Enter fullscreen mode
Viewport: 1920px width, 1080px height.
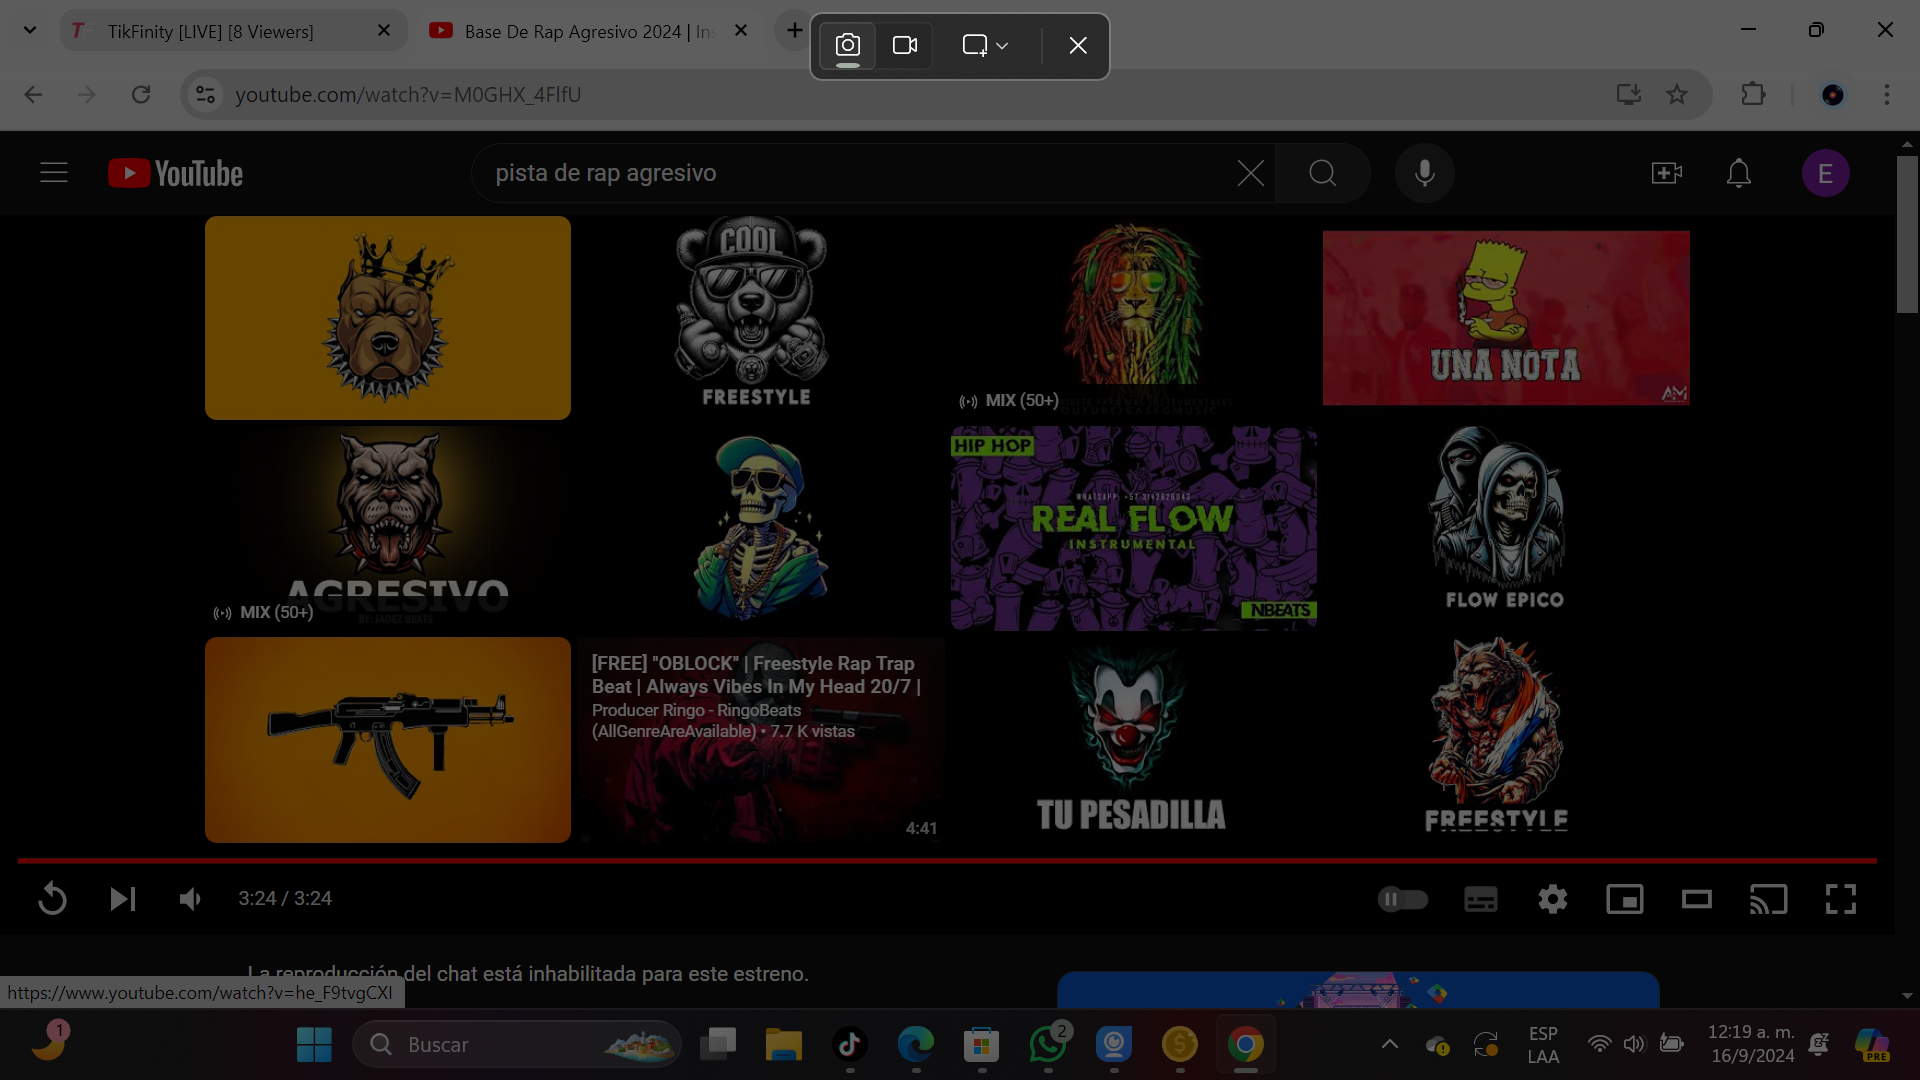tap(1840, 899)
